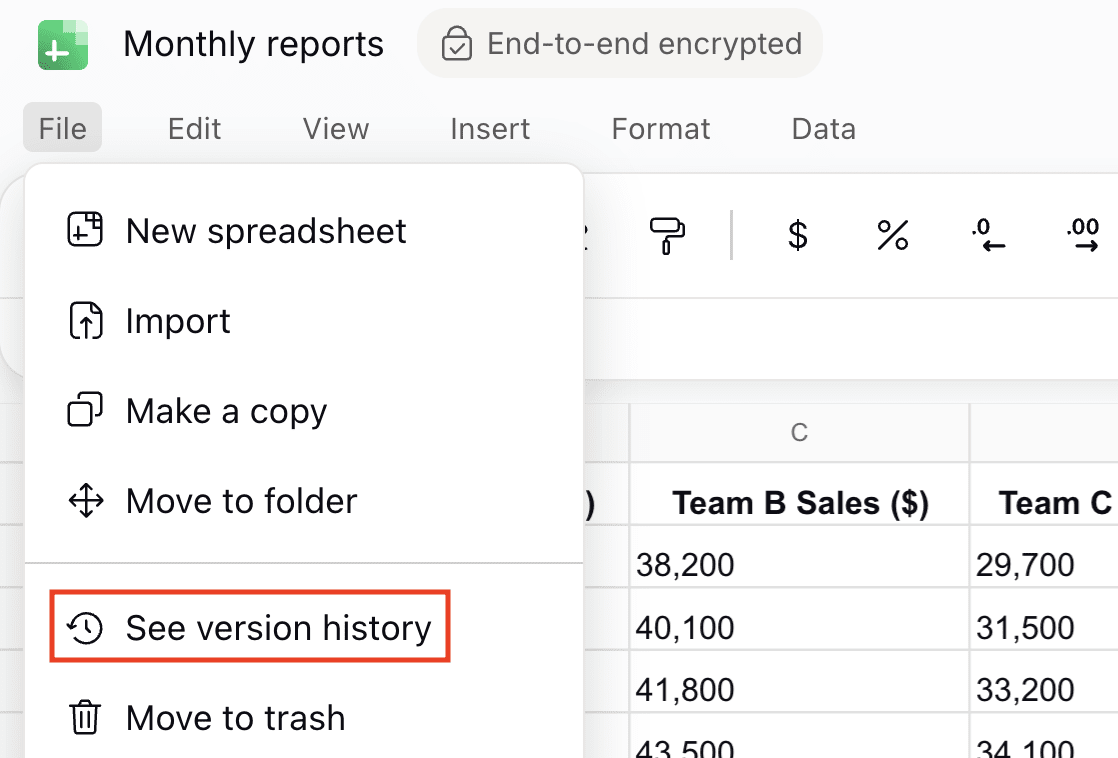Screen dimensions: 1118x758
Task: Select column C header
Action: click(x=797, y=432)
